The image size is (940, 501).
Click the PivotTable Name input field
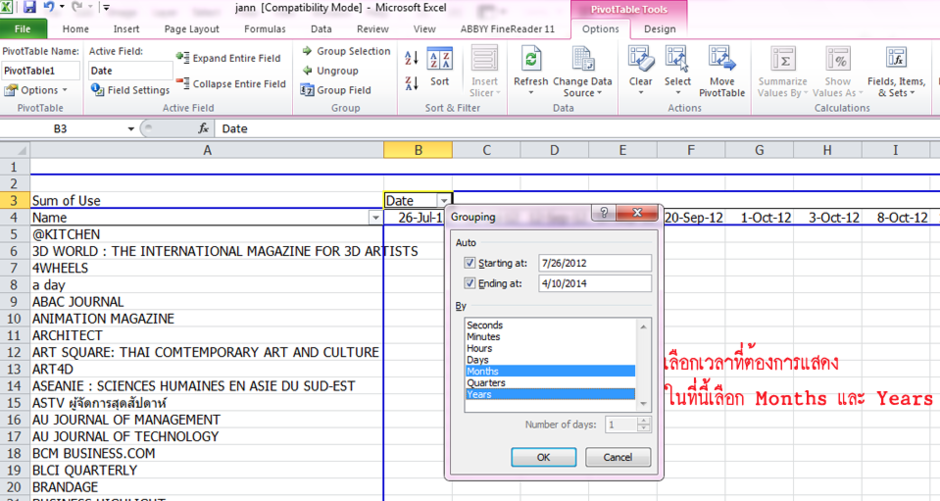[x=41, y=71]
